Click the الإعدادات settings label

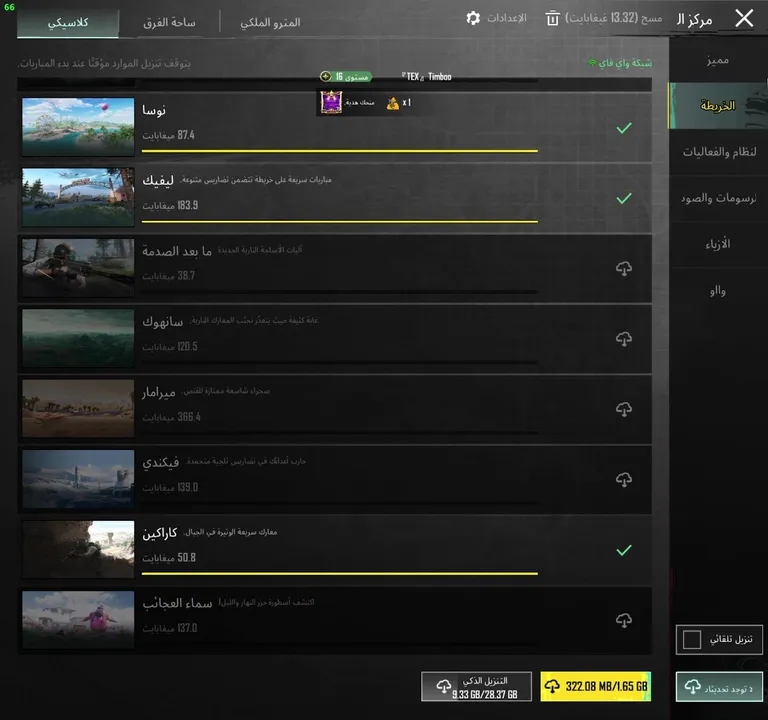(506, 18)
